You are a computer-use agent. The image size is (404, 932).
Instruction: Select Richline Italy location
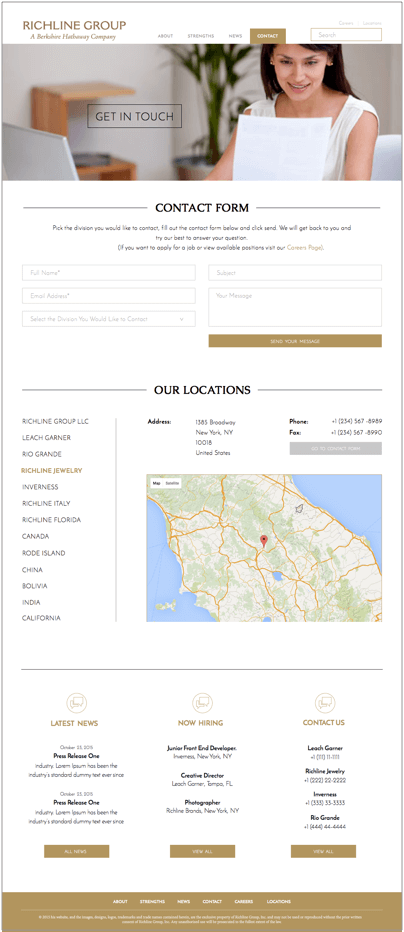click(x=46, y=503)
